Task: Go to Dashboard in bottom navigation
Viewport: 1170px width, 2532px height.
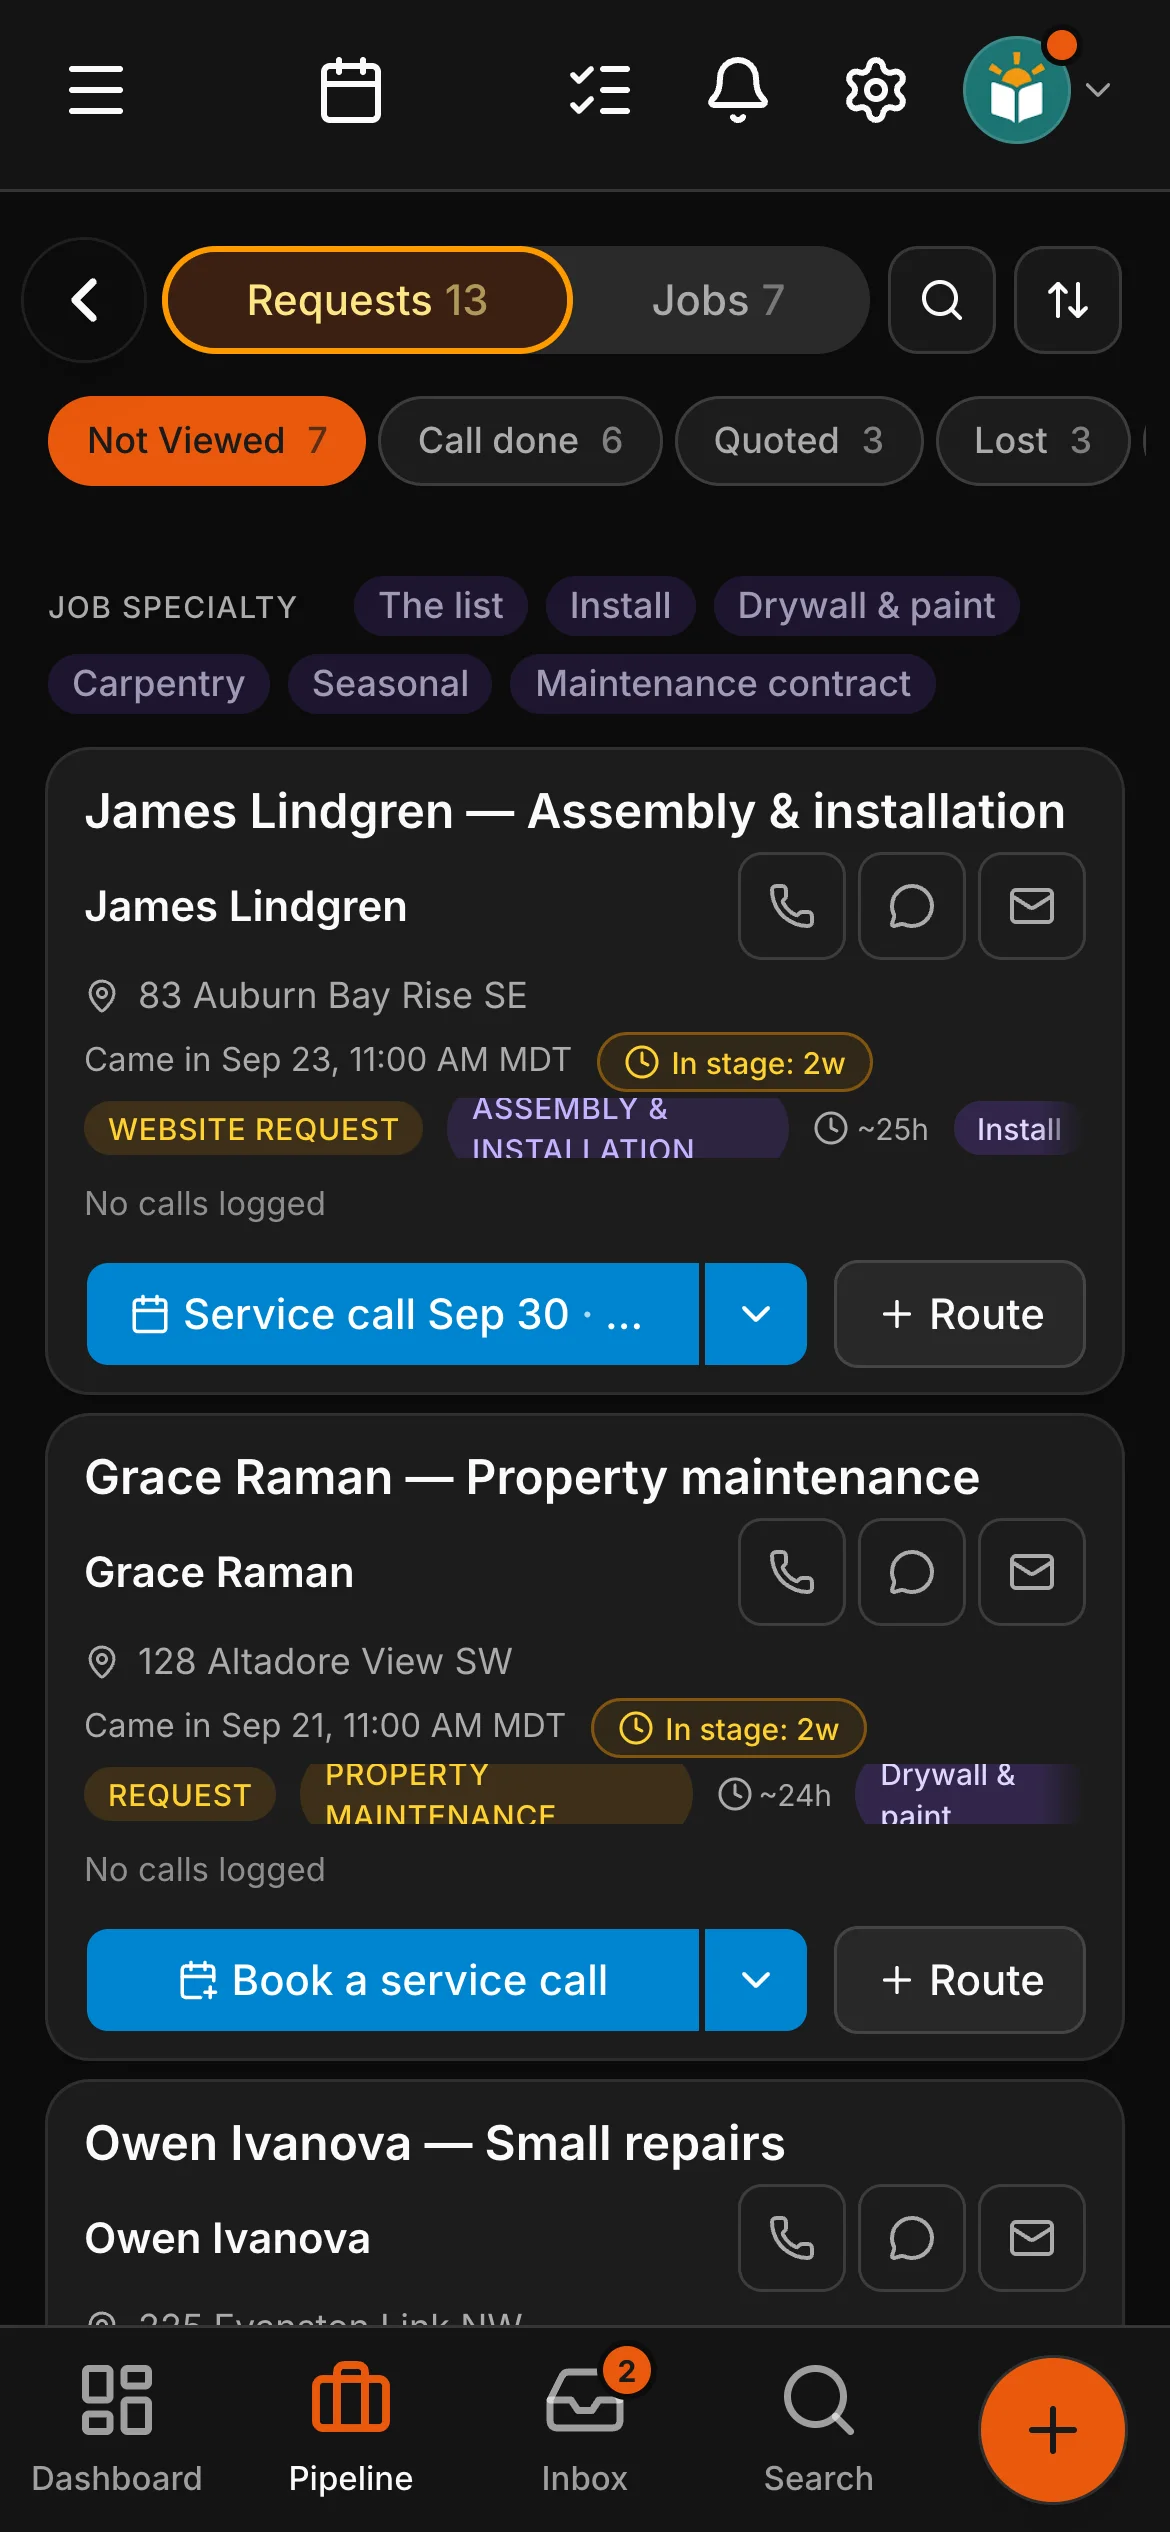Action: click(117, 2430)
